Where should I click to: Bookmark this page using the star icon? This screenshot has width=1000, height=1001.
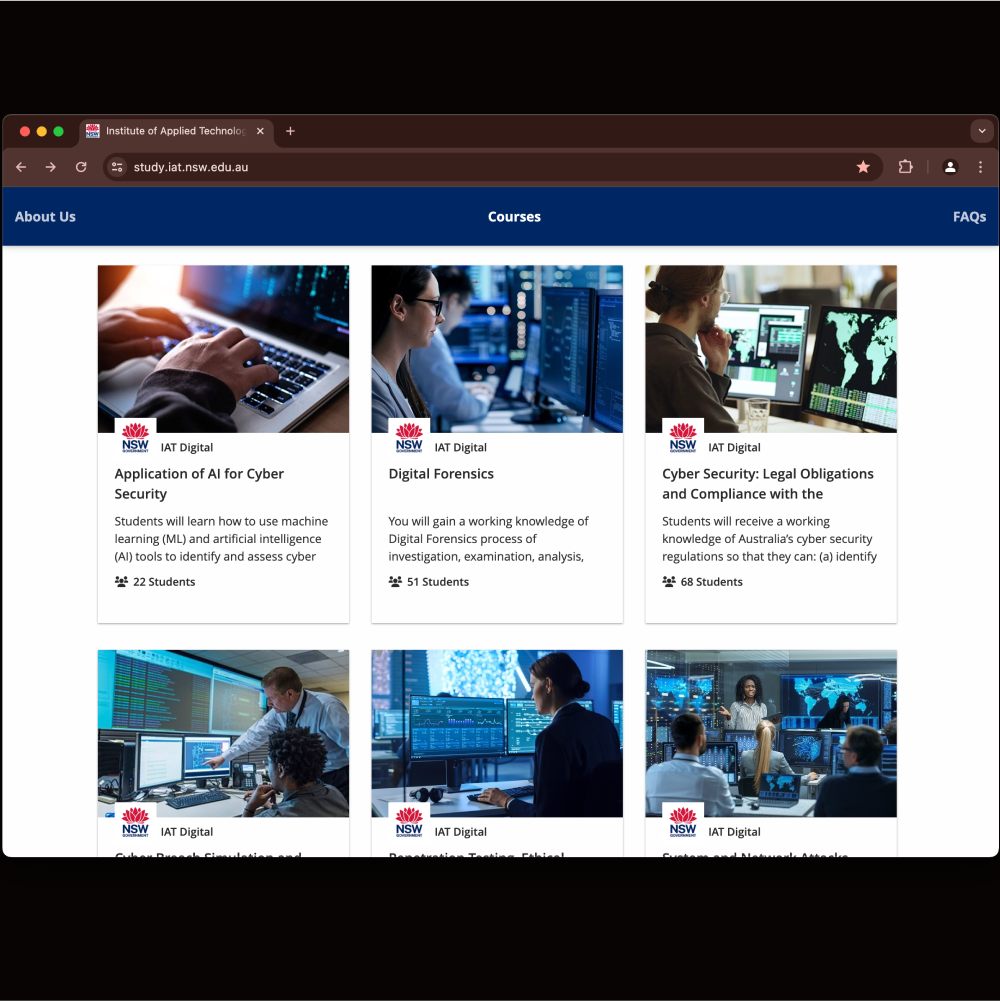[863, 167]
